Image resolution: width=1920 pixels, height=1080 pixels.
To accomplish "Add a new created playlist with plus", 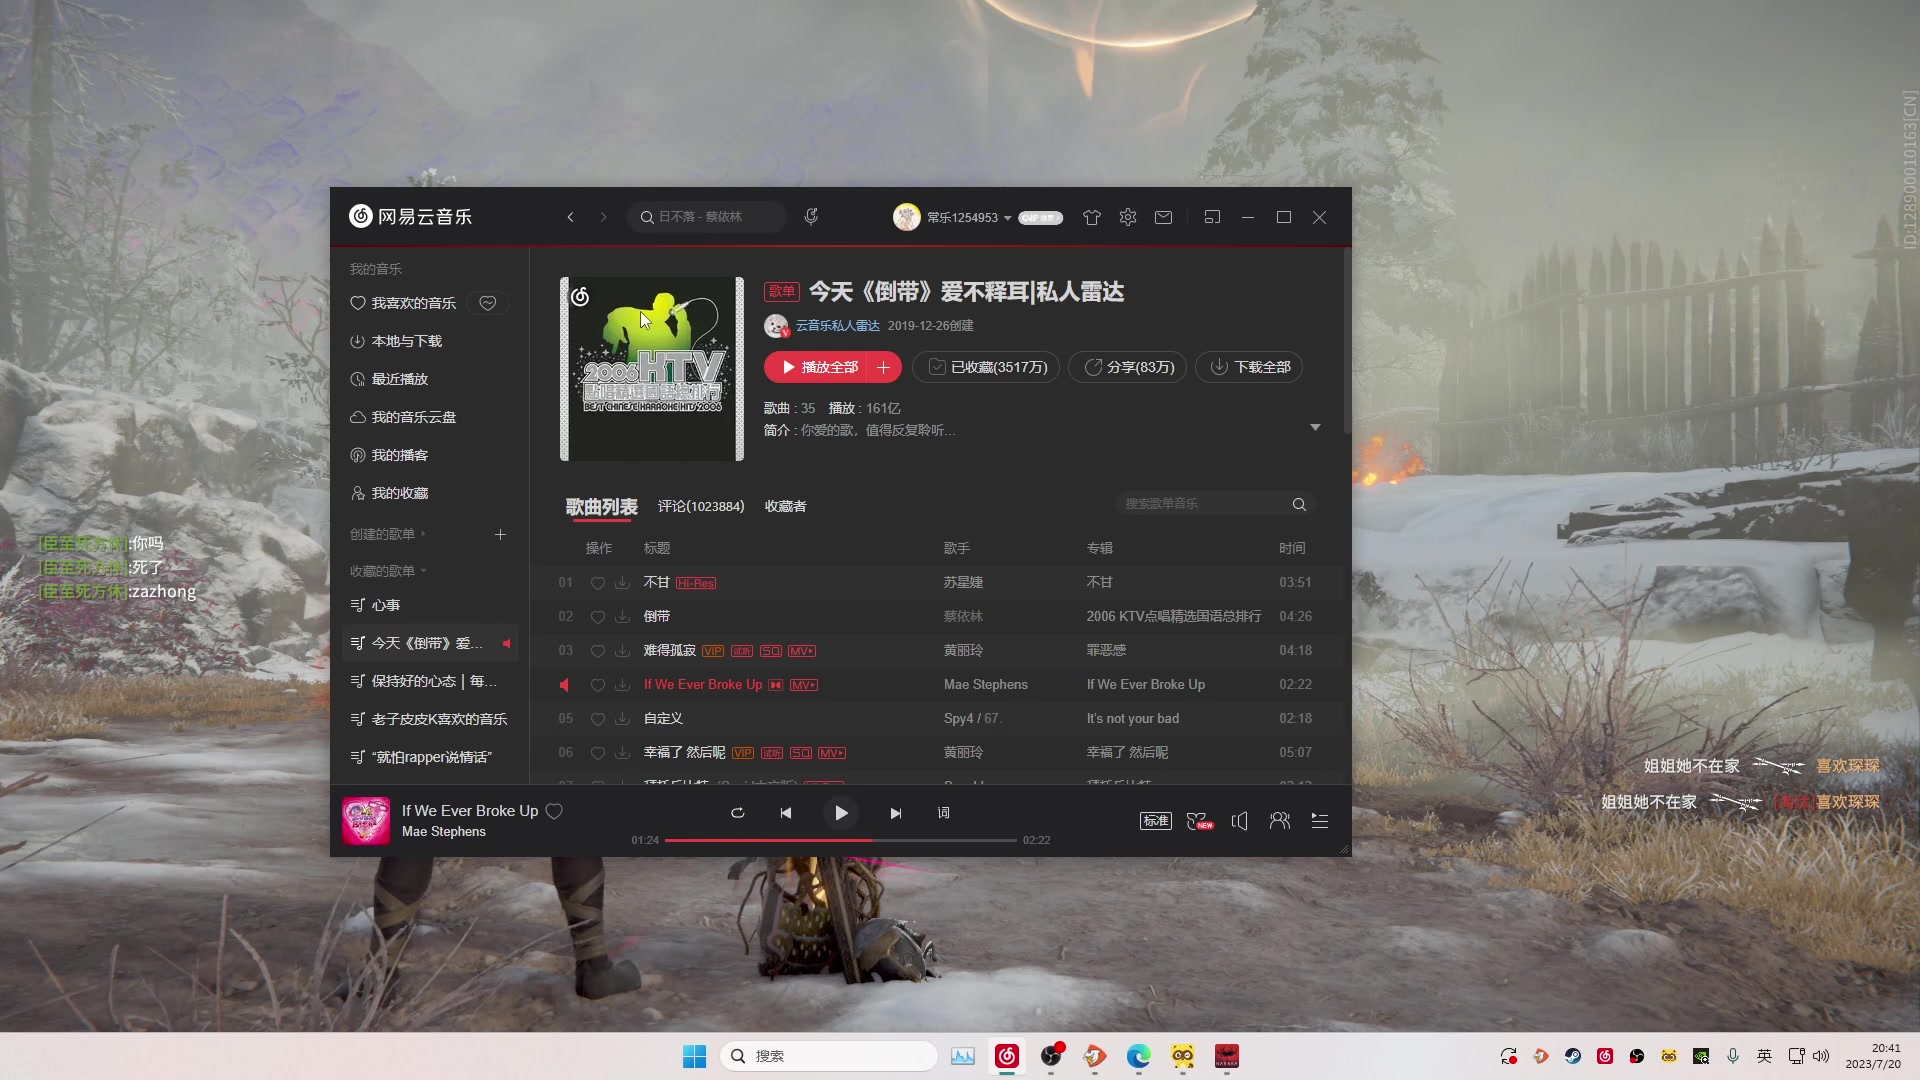I will [500, 534].
